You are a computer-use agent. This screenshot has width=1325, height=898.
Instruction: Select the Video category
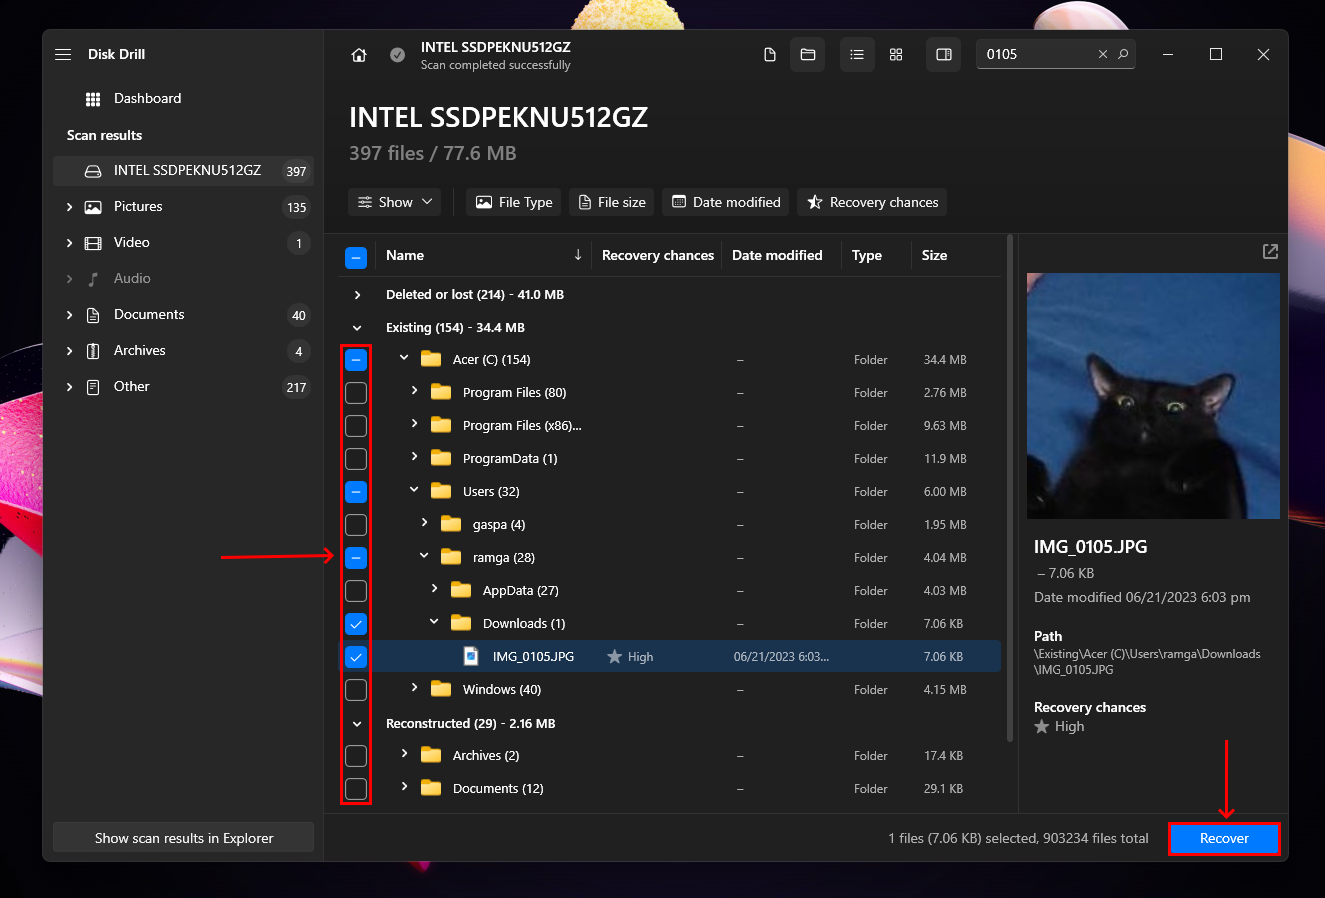(183, 243)
